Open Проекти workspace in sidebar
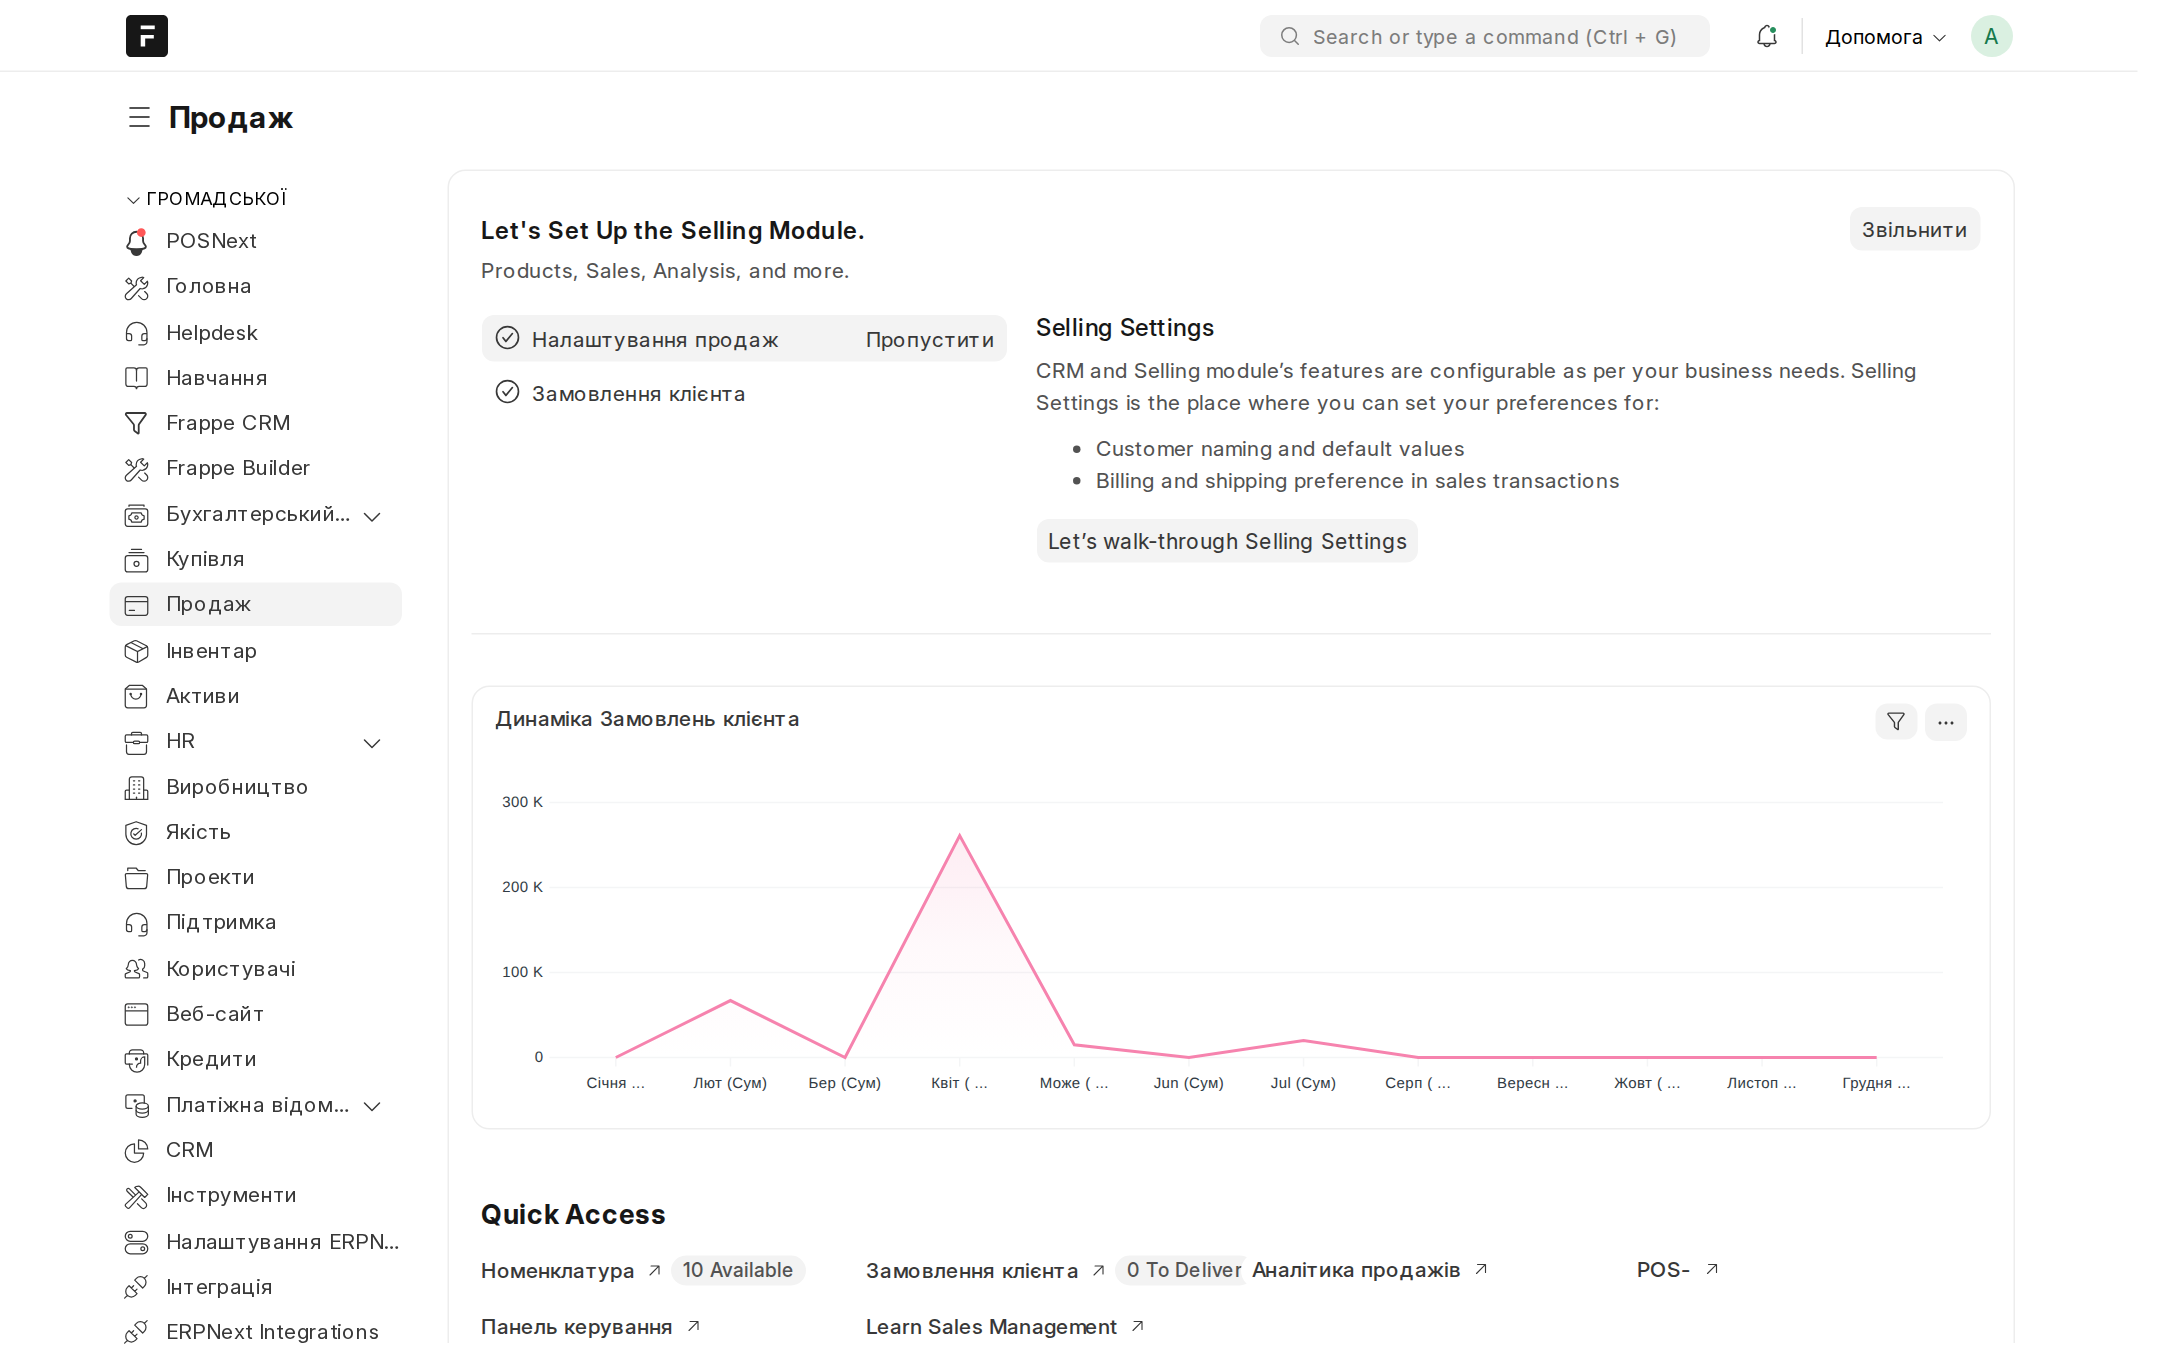 coord(256,877)
